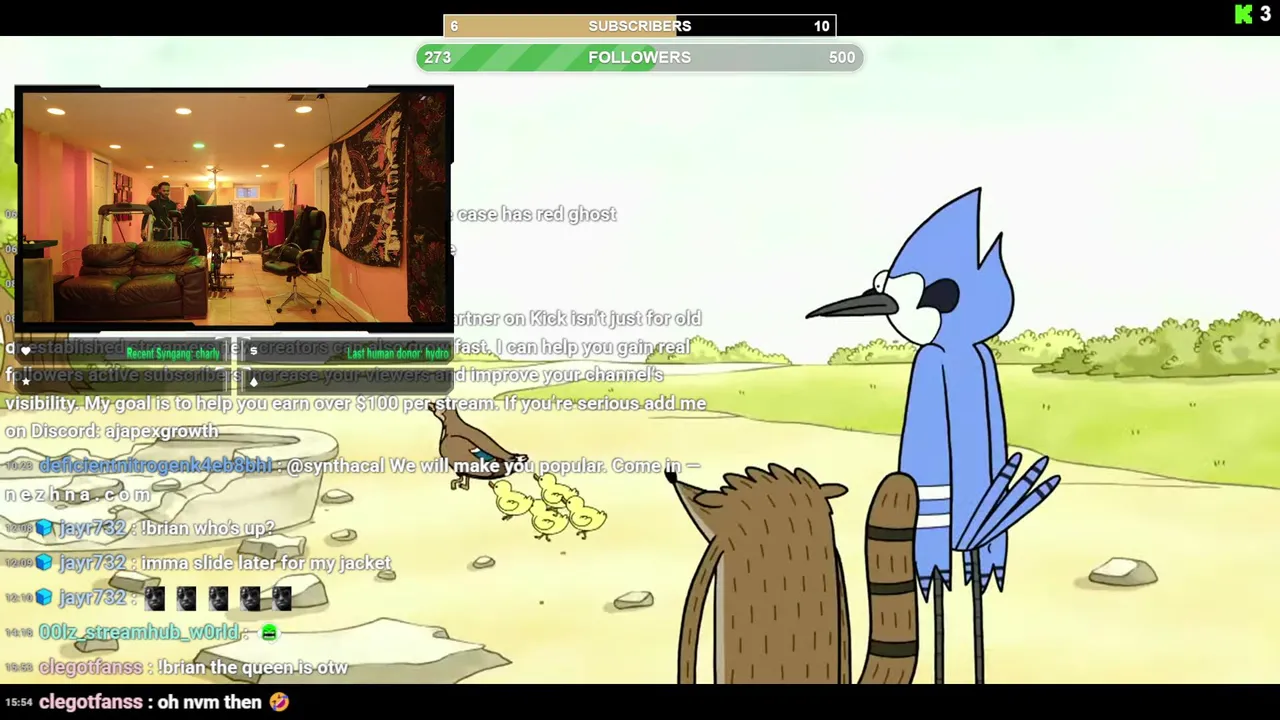Click cube badge on jayr732's face-emote message
Viewport: 1280px width, 720px height.
(x=44, y=598)
